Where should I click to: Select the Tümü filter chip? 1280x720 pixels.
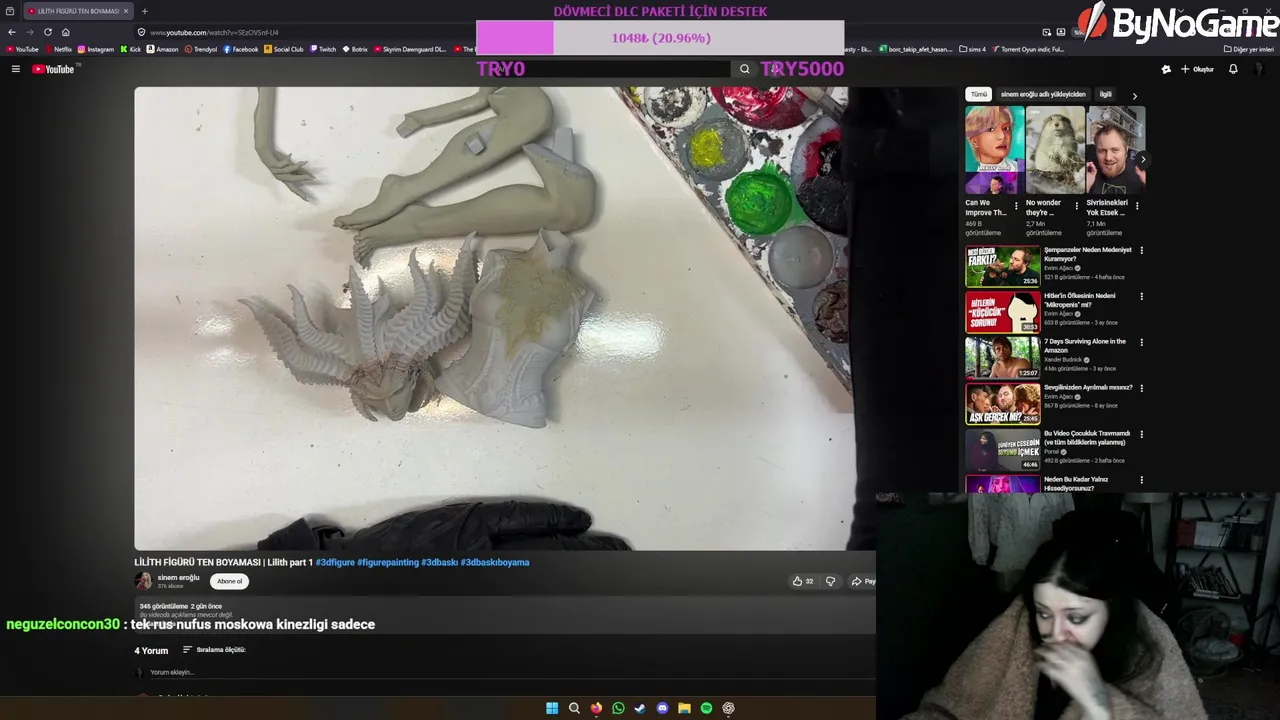[x=979, y=94]
